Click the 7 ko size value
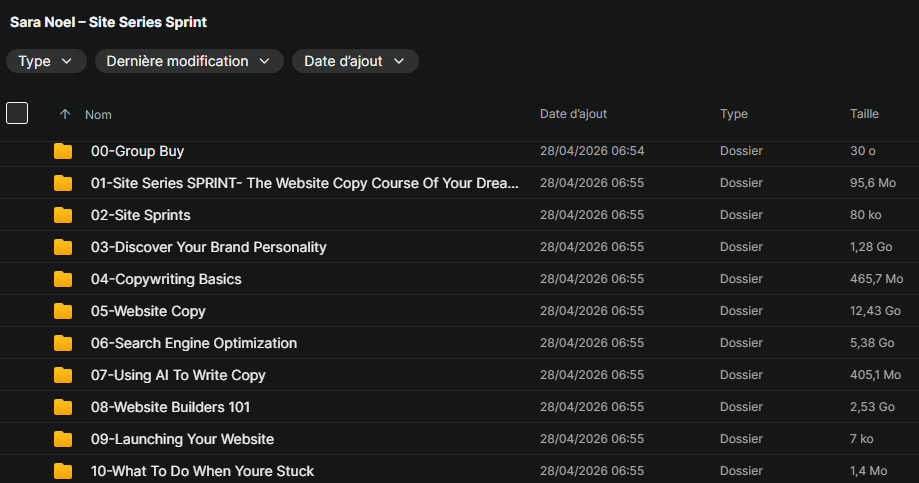Screen dimensions: 919x483 862,438
